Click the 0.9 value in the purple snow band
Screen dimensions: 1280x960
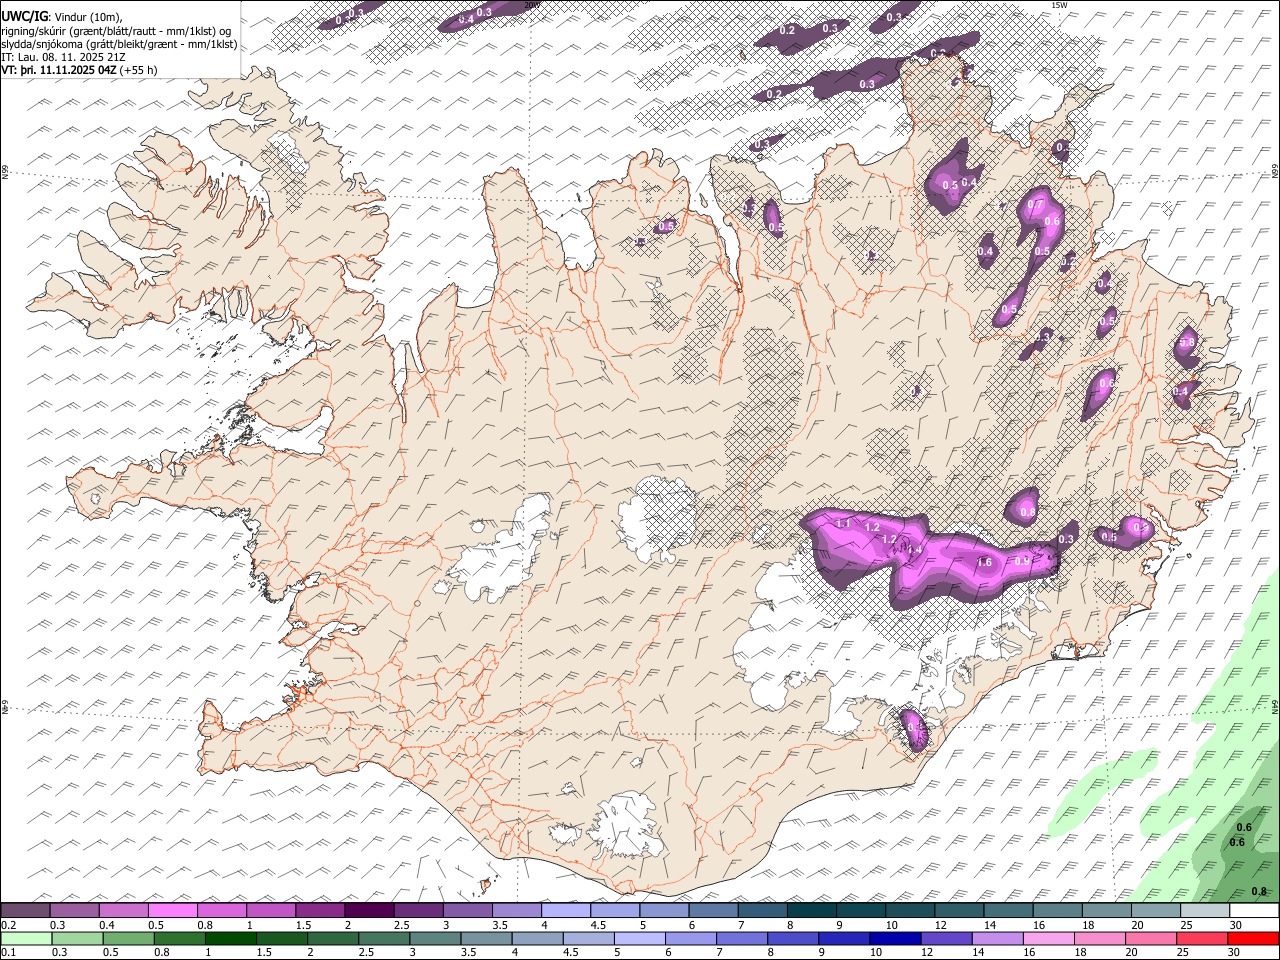click(1022, 561)
